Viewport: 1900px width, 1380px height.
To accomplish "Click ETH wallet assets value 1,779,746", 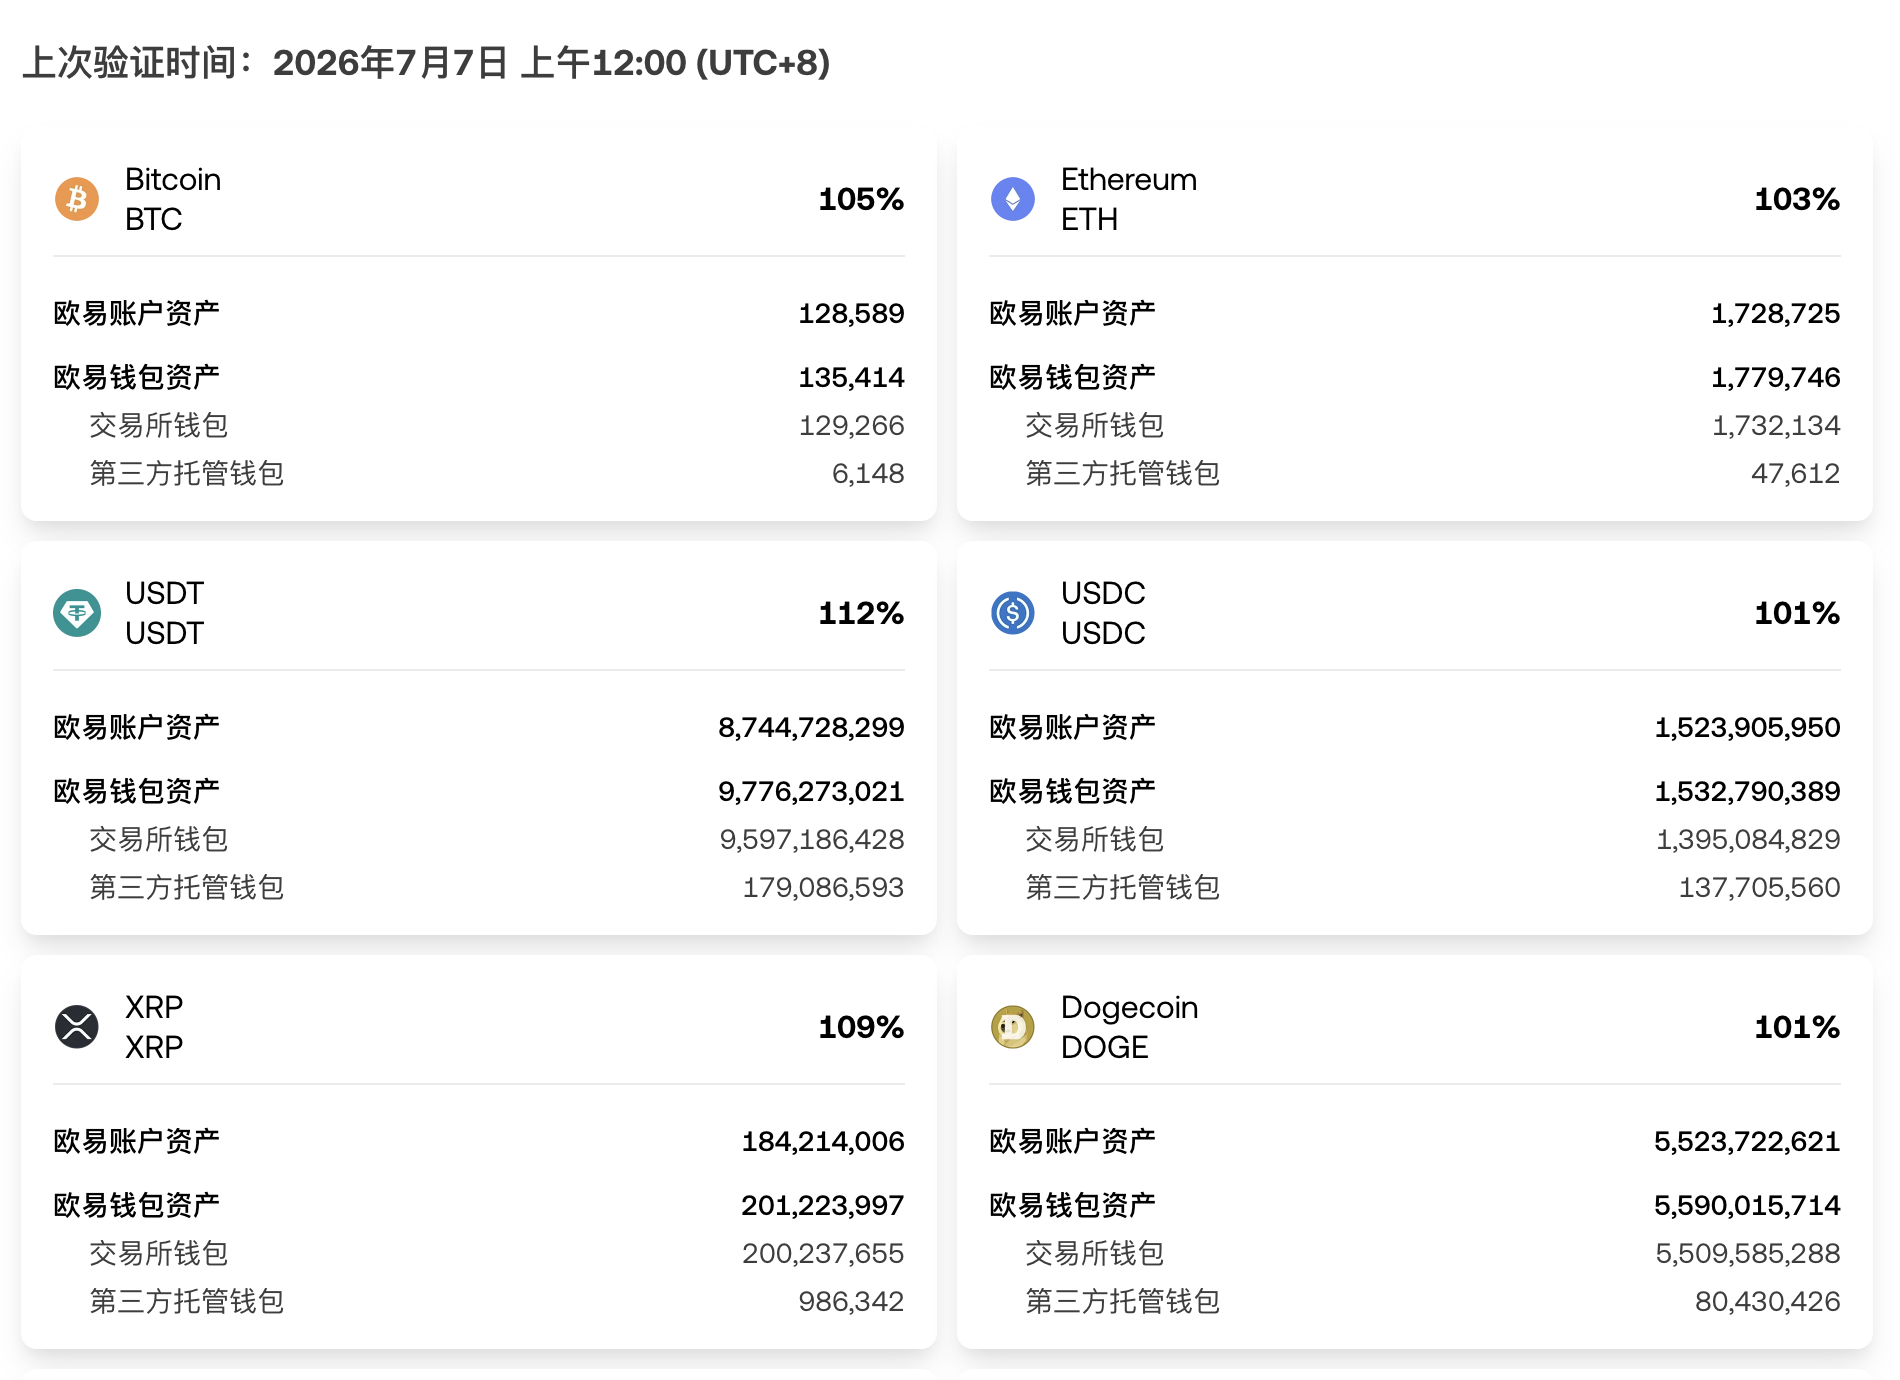I will (1776, 378).
